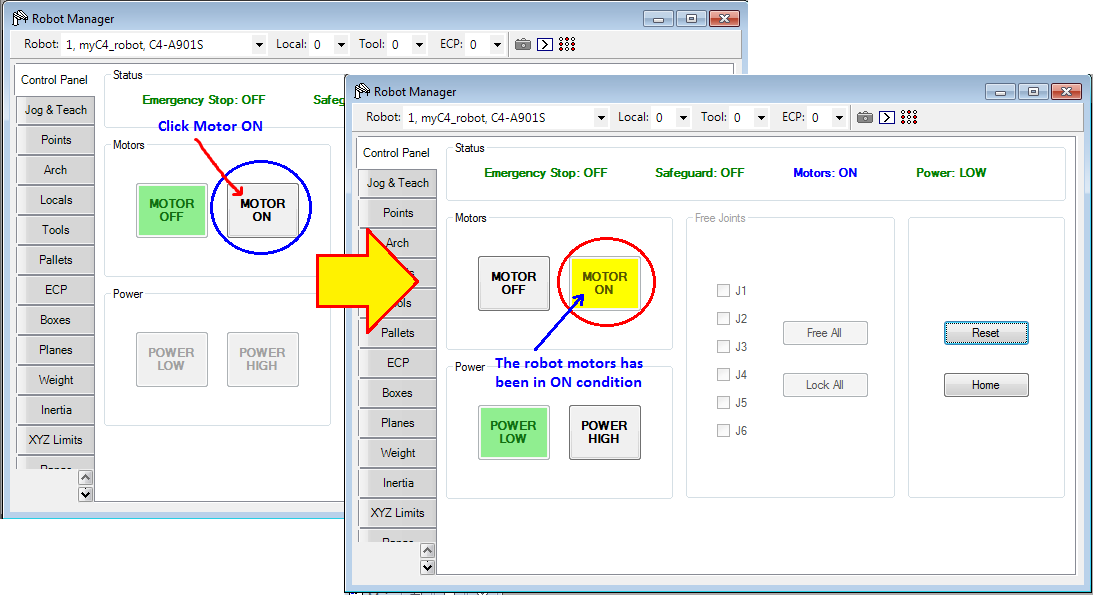This screenshot has height=596, width=1094.
Task: Switch to Jog & Teach tab in front window
Action: point(398,183)
